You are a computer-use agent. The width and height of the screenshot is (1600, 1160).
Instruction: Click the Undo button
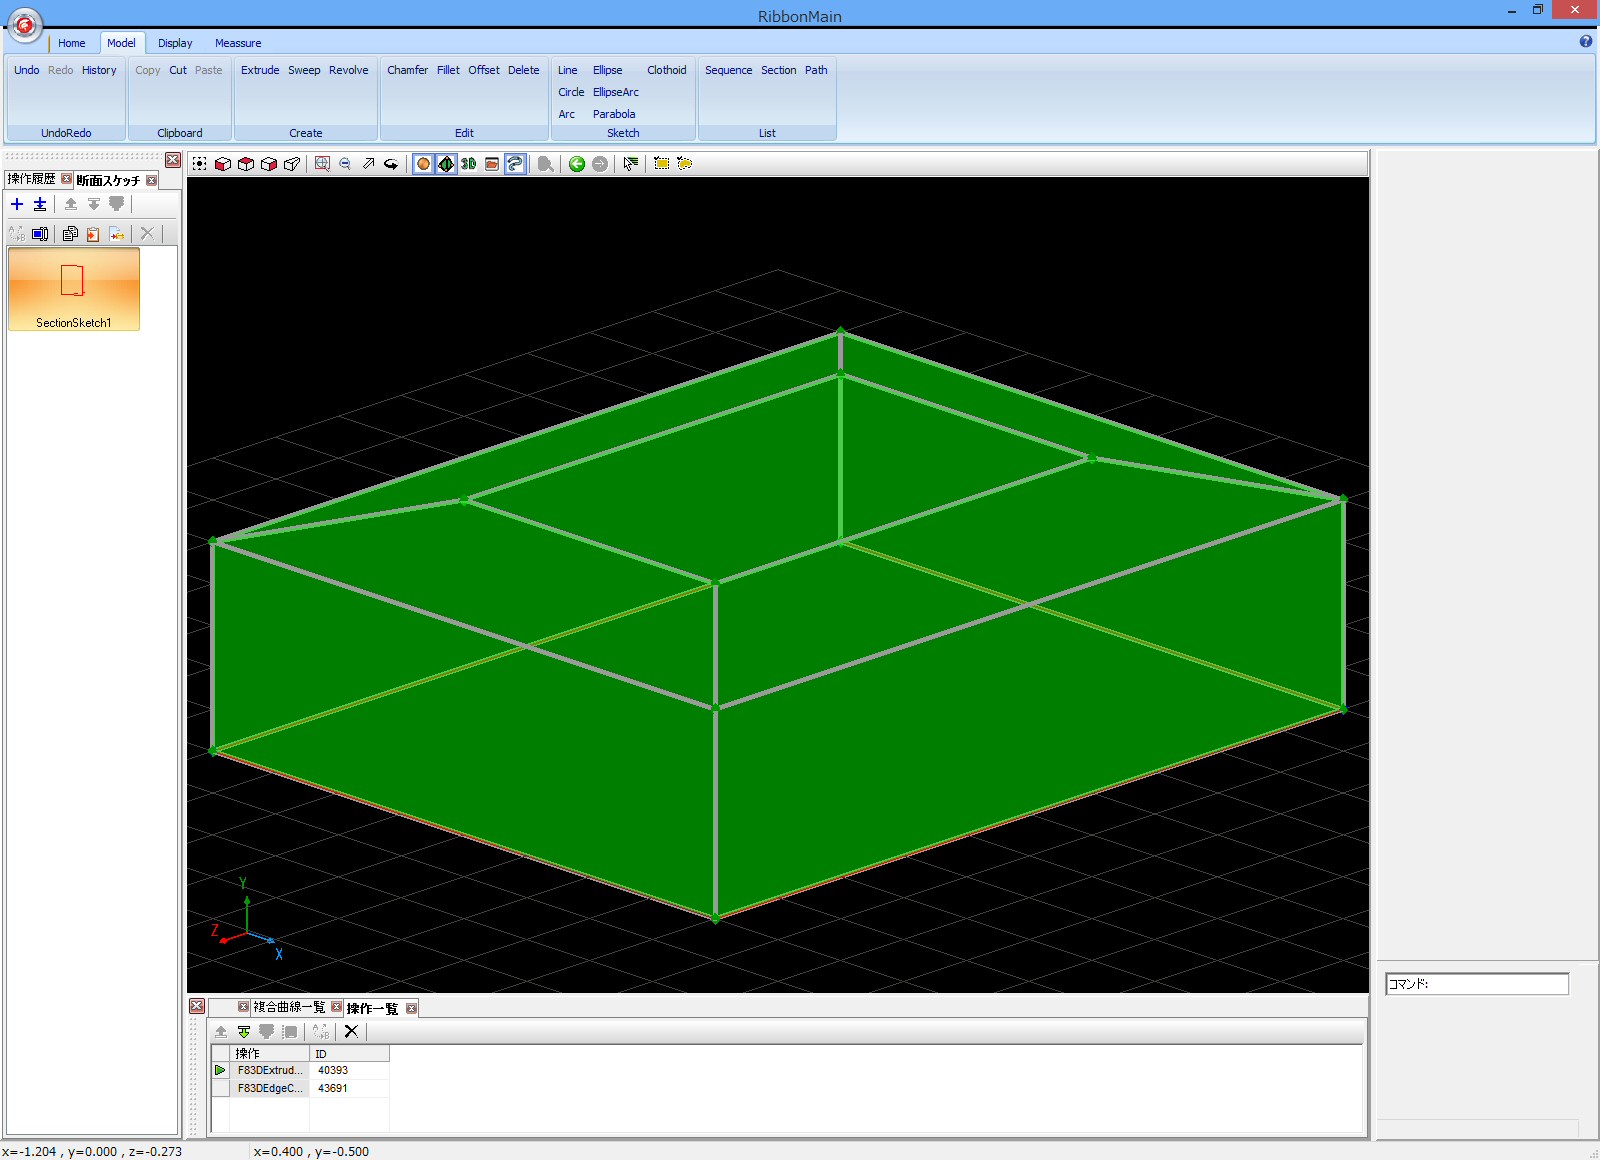(27, 70)
